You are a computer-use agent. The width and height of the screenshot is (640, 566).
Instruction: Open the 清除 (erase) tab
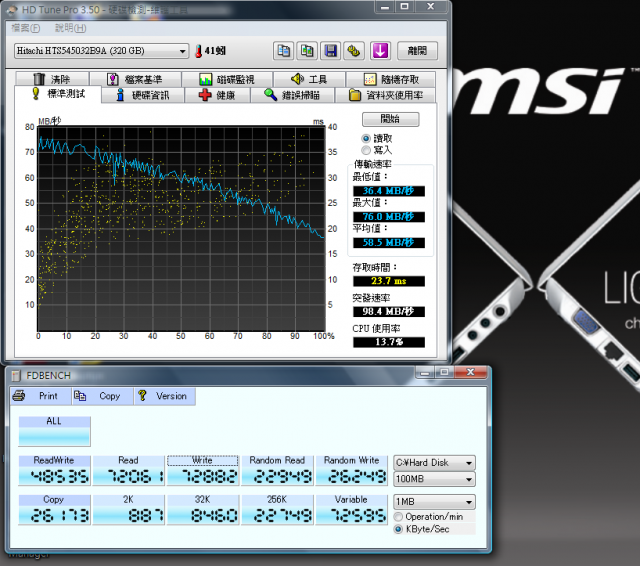click(x=52, y=79)
